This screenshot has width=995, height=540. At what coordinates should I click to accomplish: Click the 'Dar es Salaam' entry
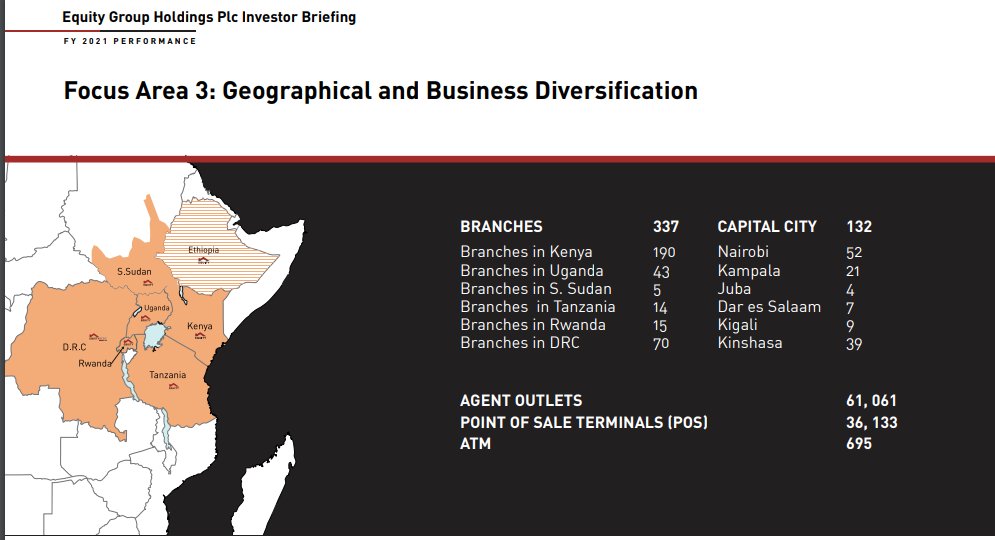tap(769, 307)
